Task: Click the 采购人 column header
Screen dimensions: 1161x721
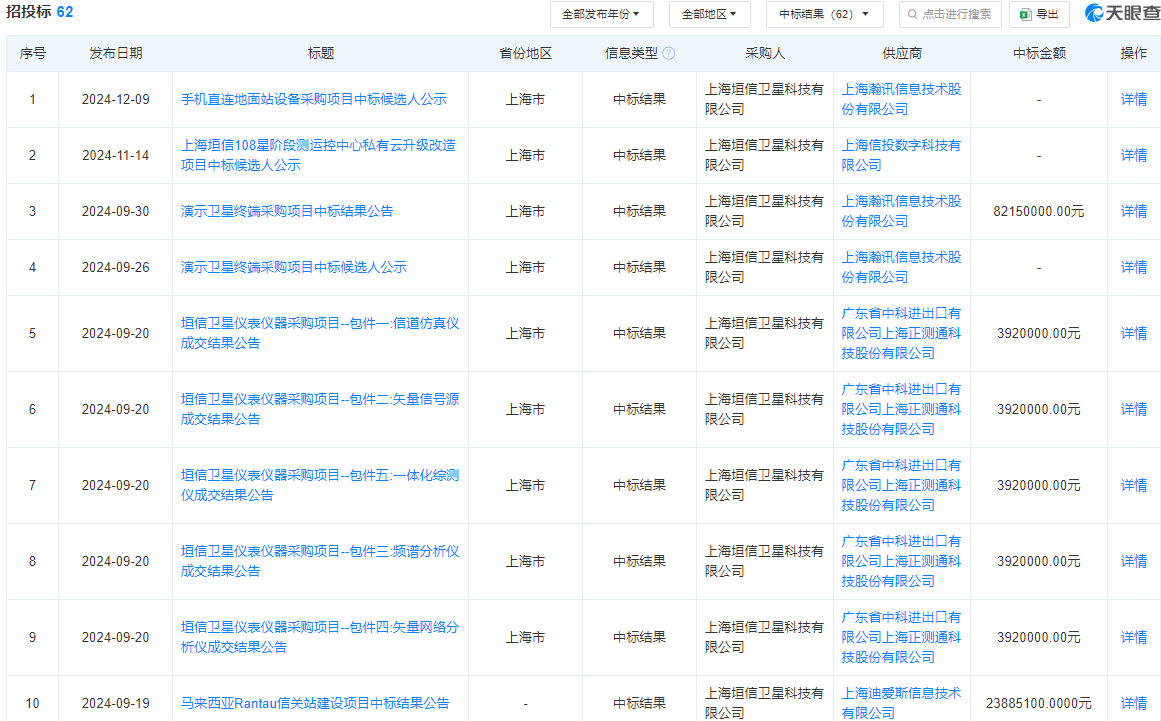Action: pos(765,53)
